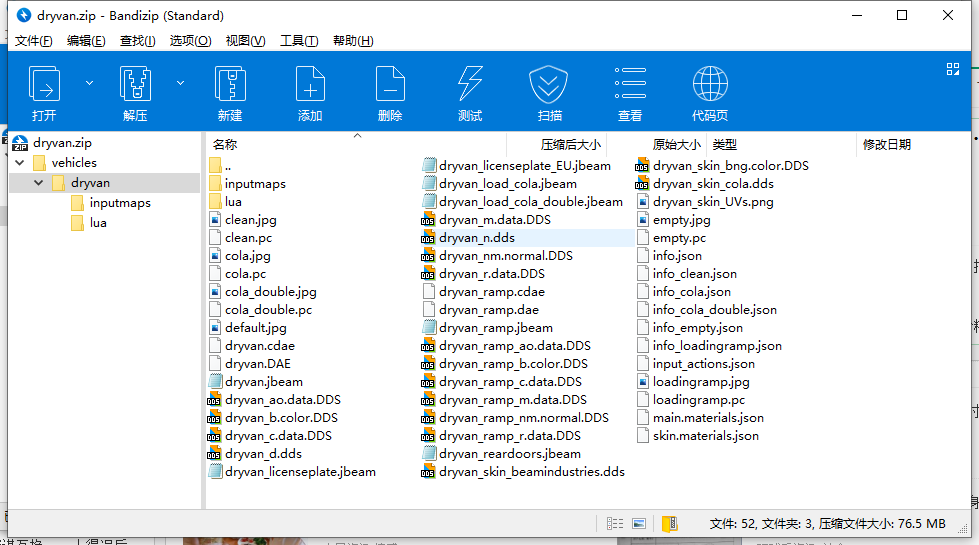Open the 选项(O) menu
This screenshot has height=545, width=979.
[x=190, y=41]
